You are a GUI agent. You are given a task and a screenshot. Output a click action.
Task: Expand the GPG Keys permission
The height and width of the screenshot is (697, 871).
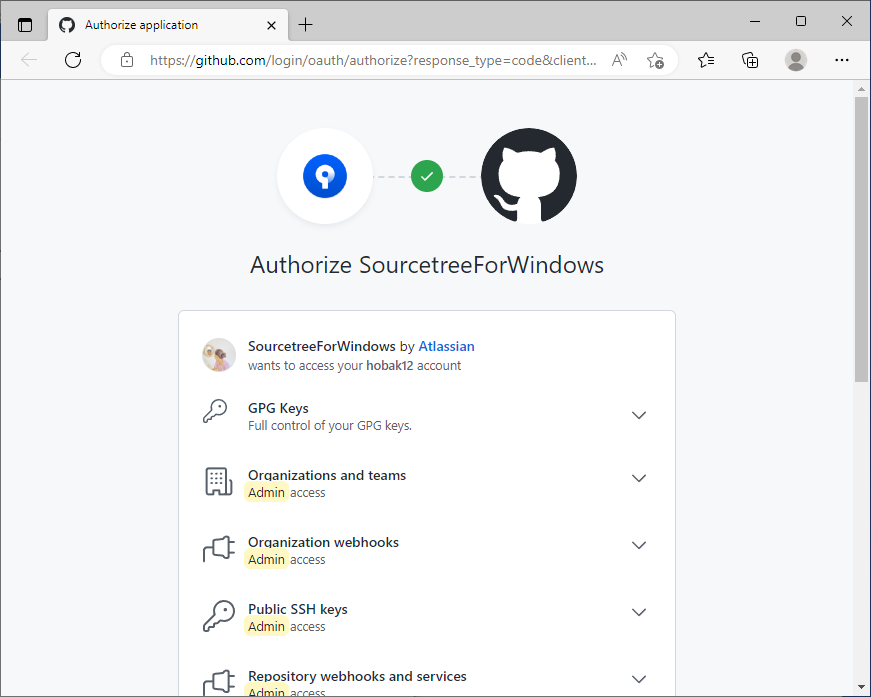tap(639, 415)
